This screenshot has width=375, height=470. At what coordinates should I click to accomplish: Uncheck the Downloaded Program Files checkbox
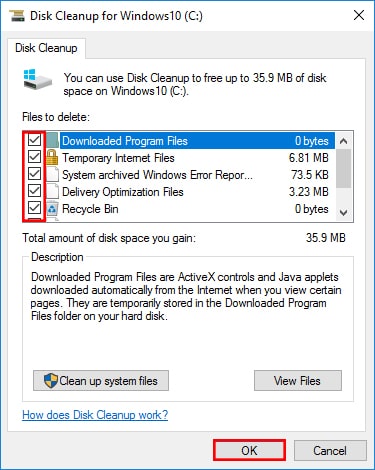click(x=34, y=140)
